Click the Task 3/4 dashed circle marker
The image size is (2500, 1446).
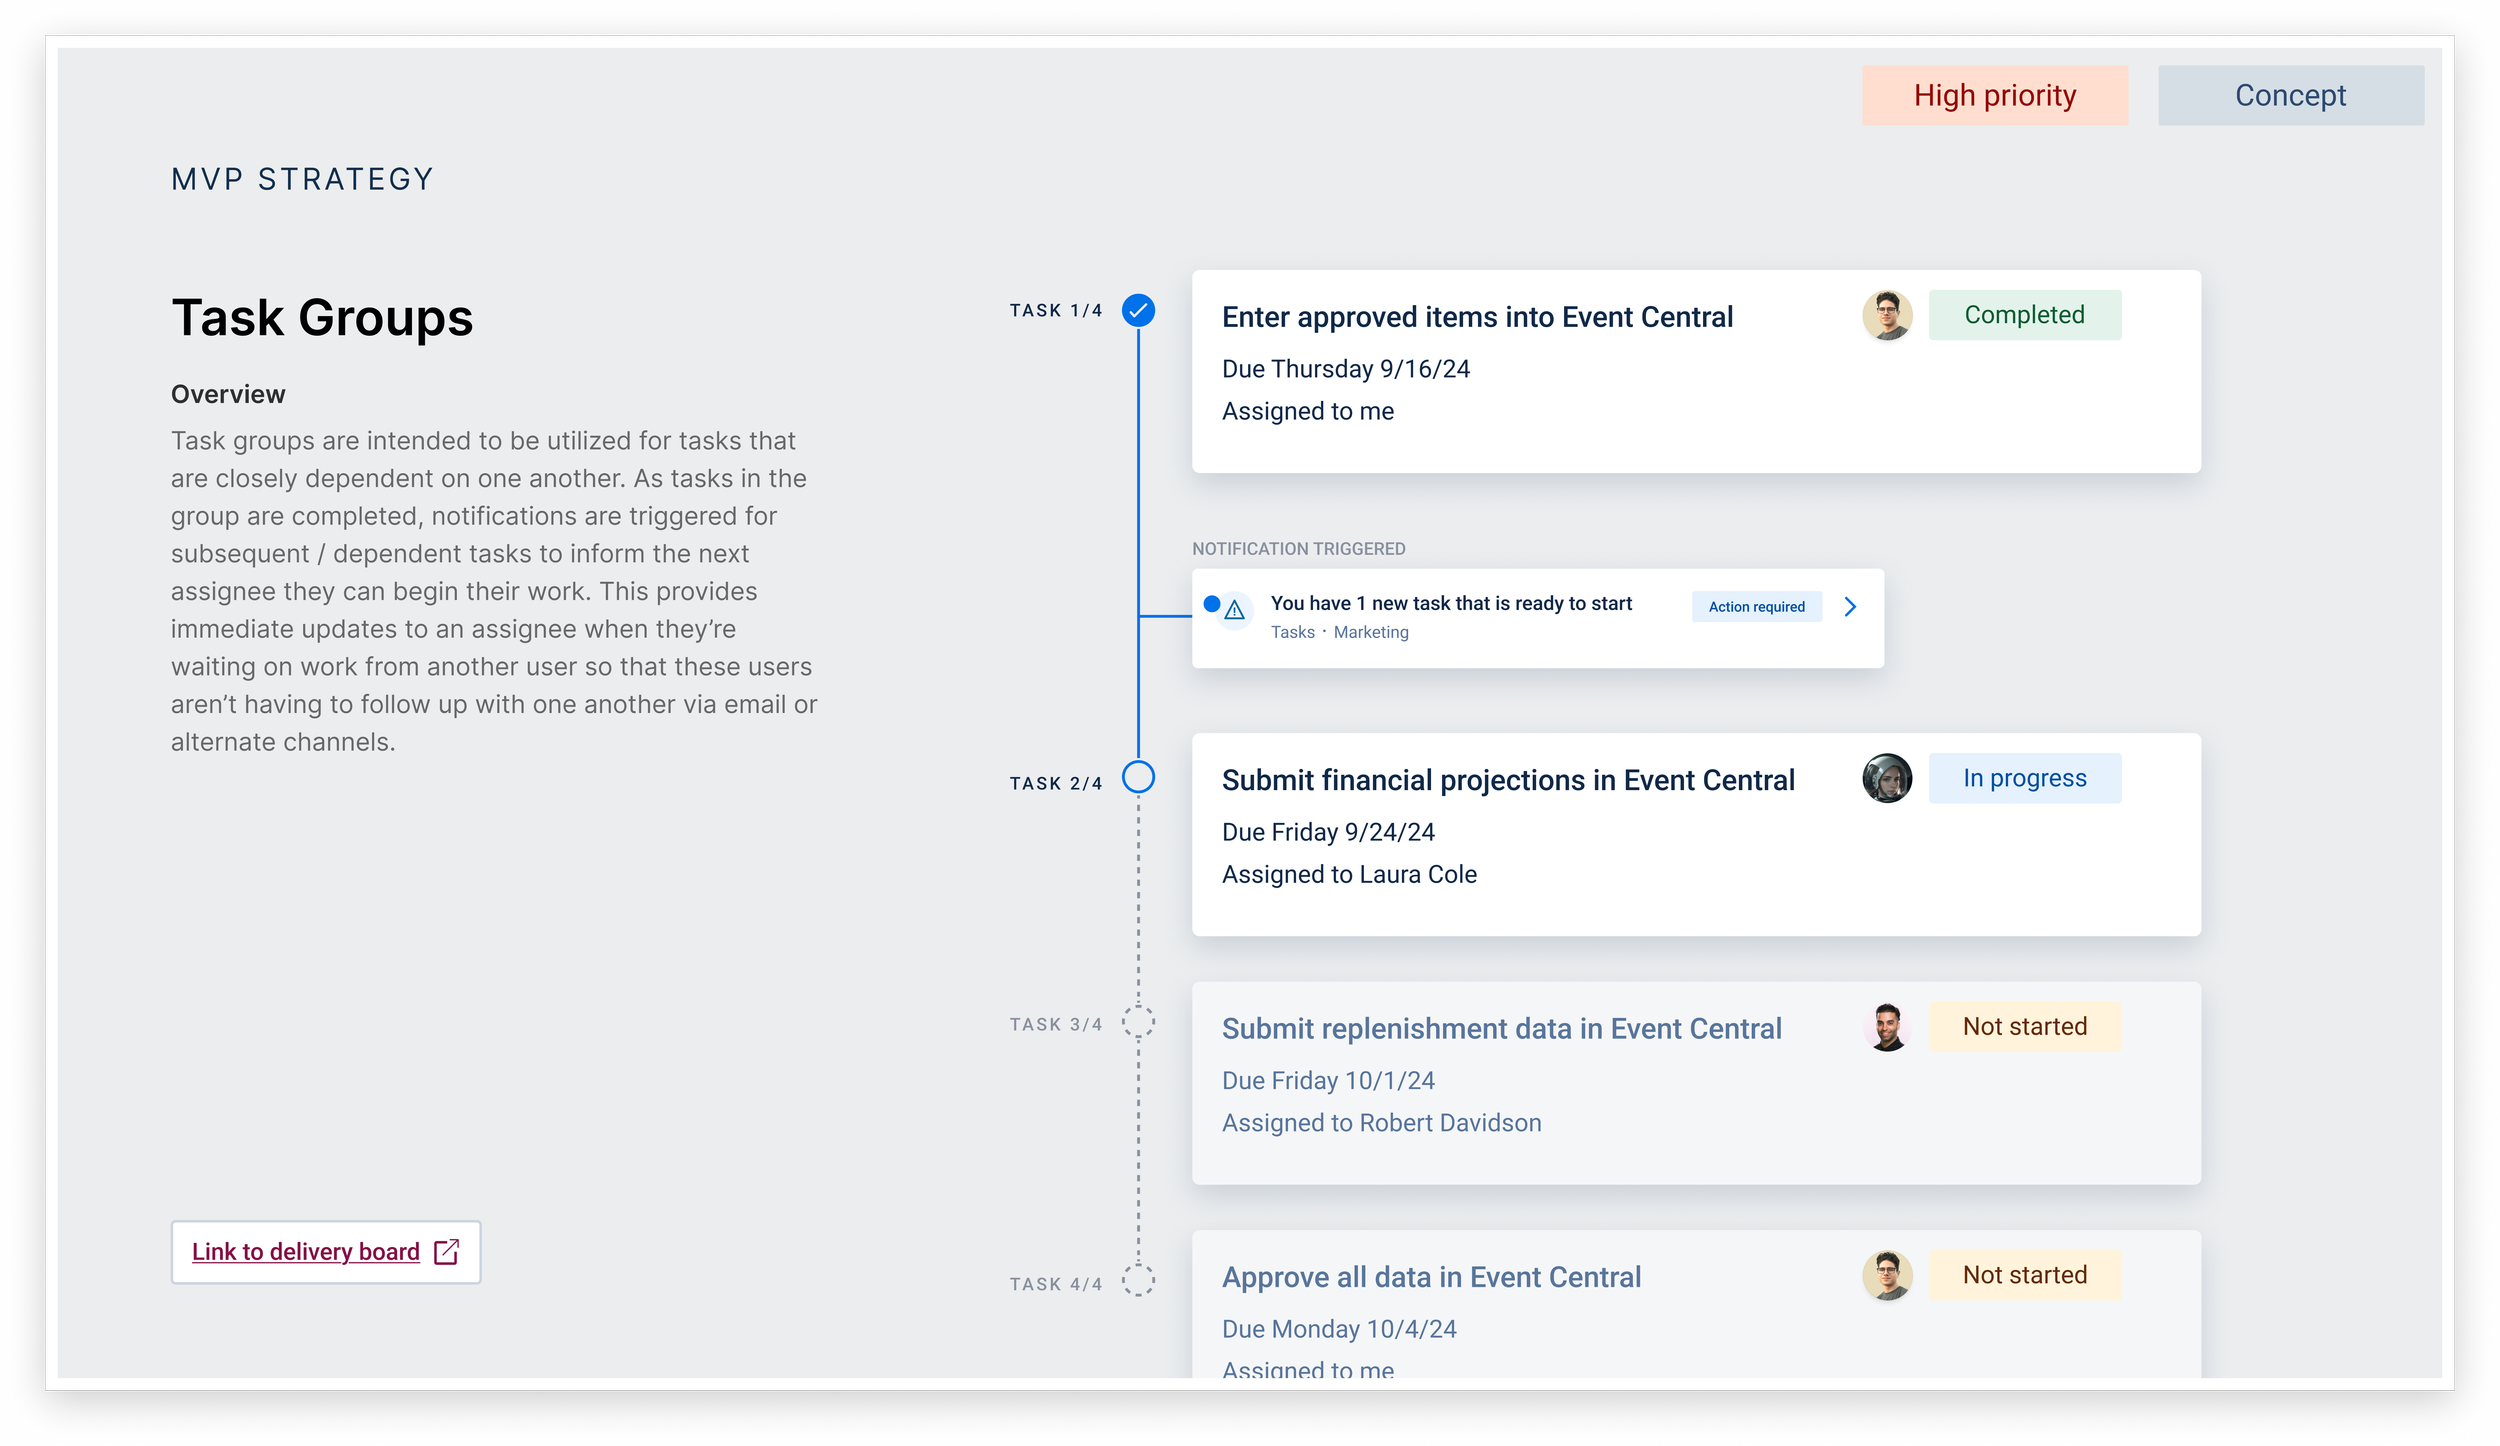click(1138, 1022)
